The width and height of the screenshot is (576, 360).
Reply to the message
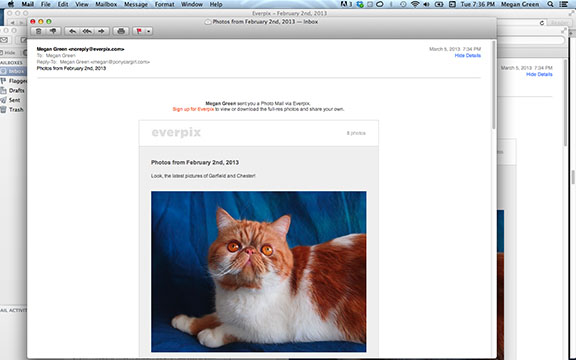pyautogui.click(x=72, y=31)
